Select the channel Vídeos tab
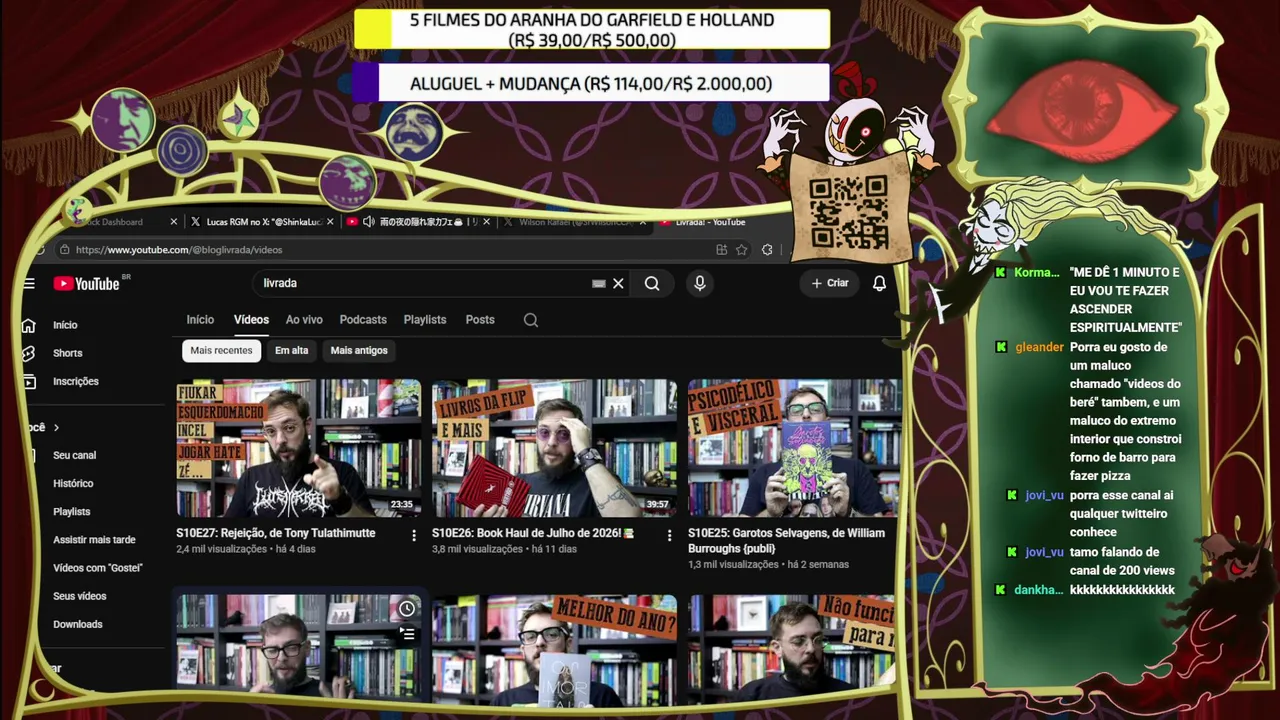Viewport: 1280px width, 720px height. click(x=251, y=320)
